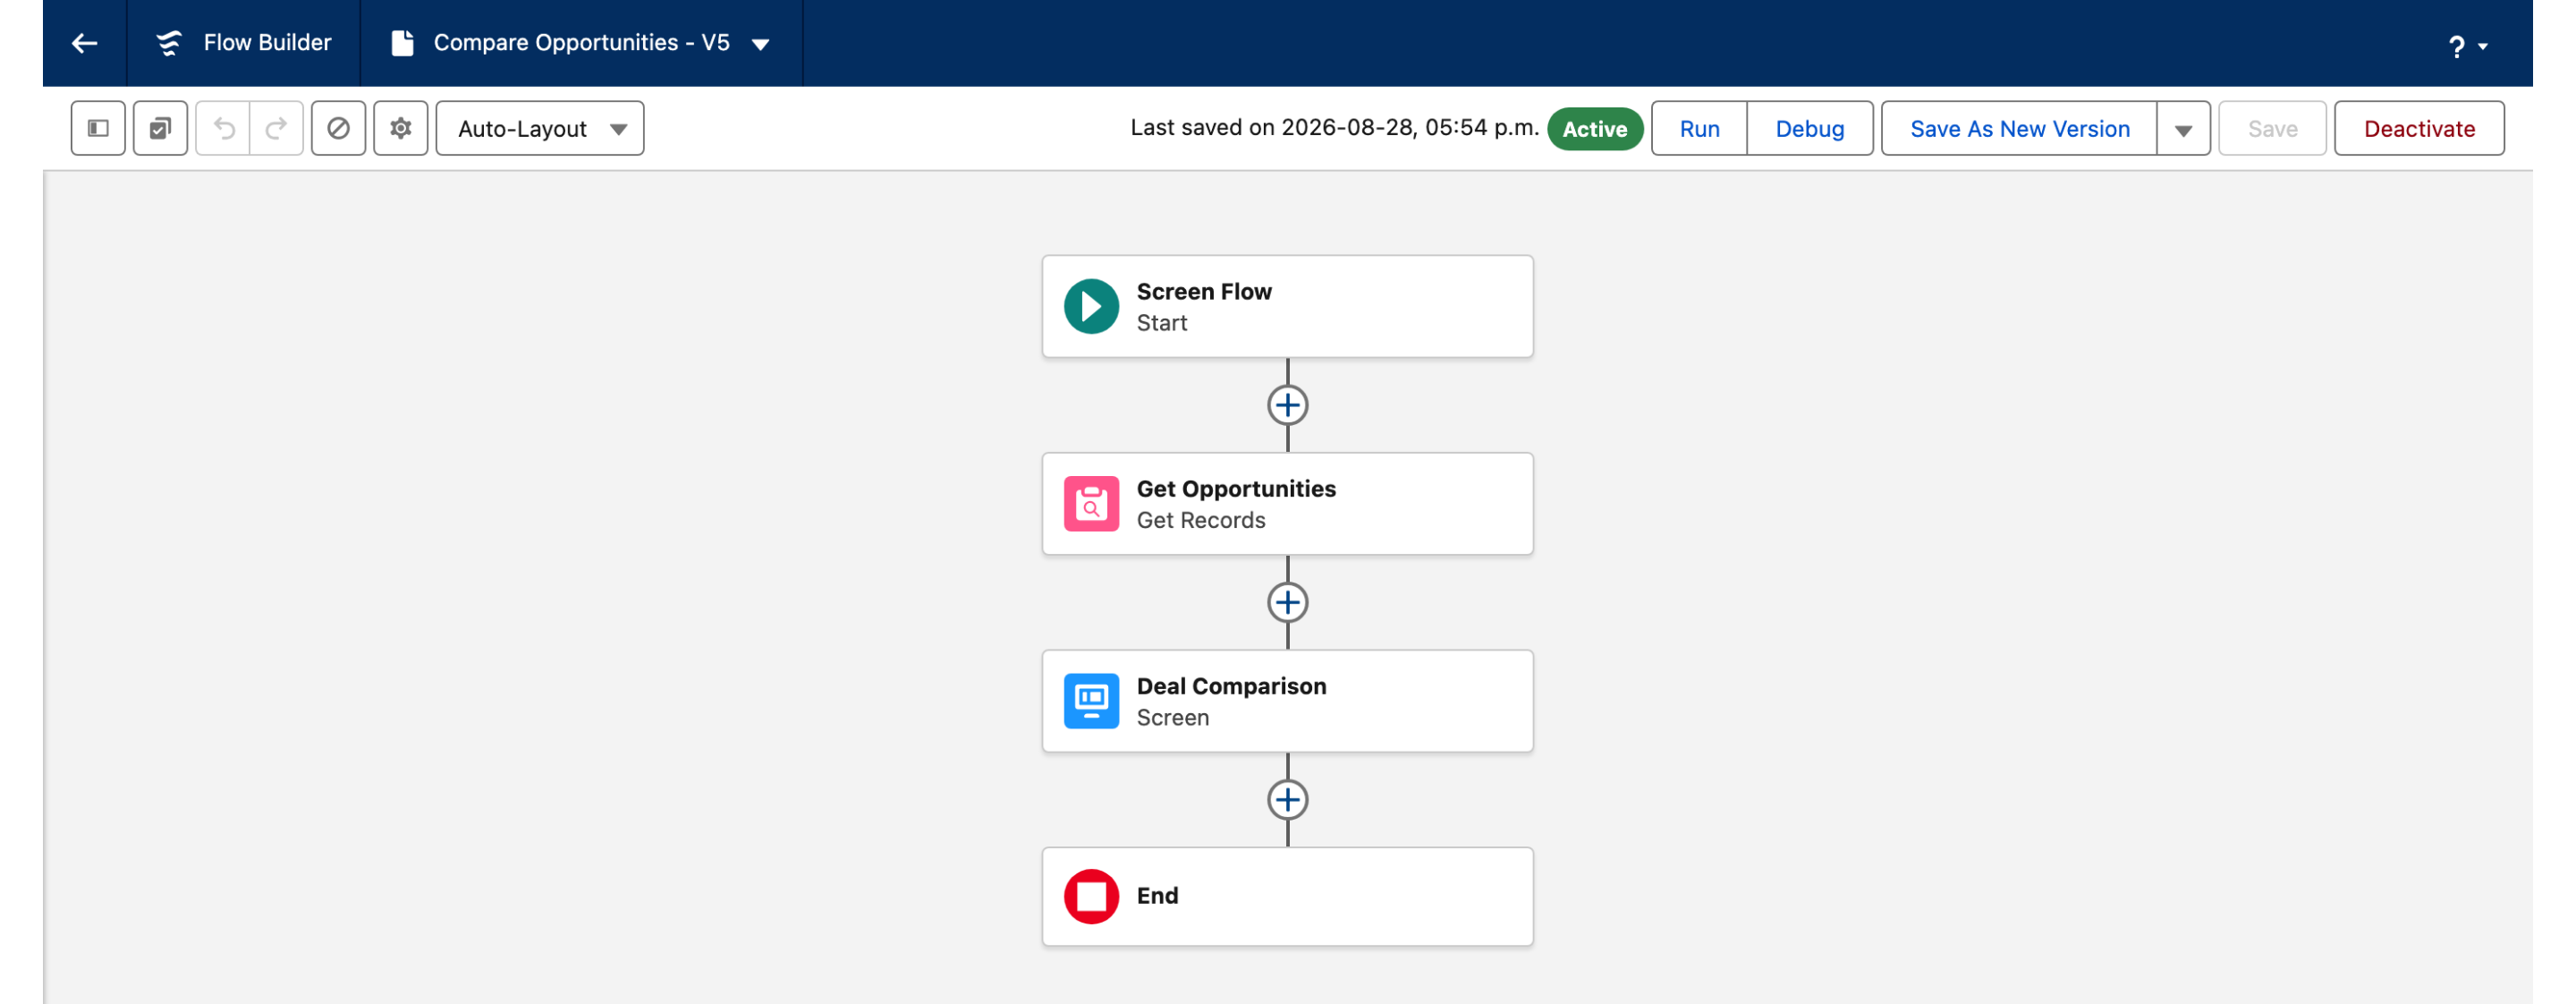The width and height of the screenshot is (2576, 1004).
Task: Add an element after Deal Comparison
Action: tap(1287, 800)
